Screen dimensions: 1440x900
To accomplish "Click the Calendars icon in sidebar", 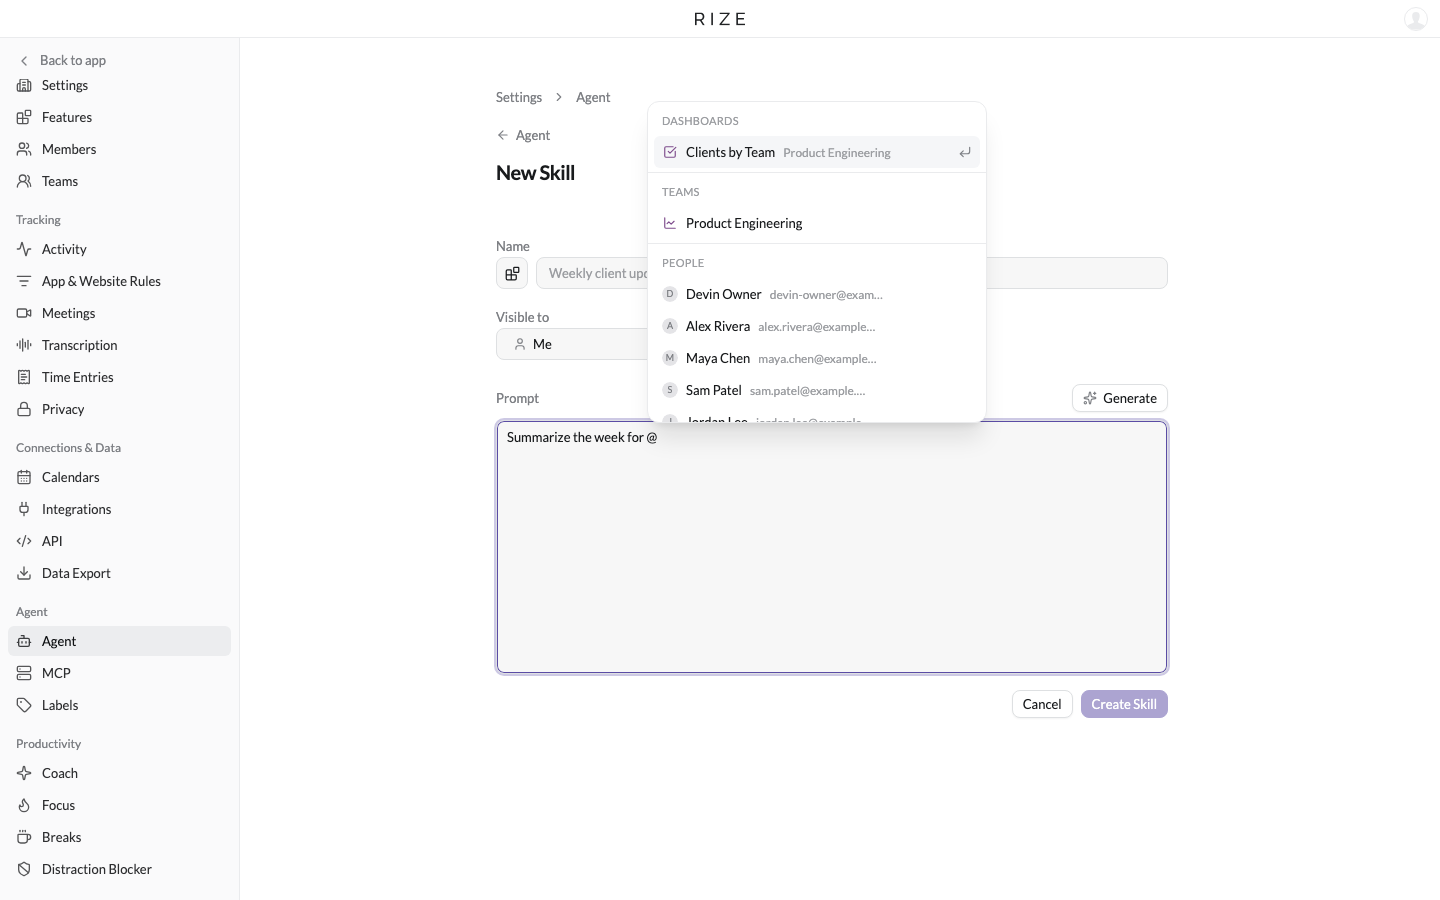I will 24,477.
